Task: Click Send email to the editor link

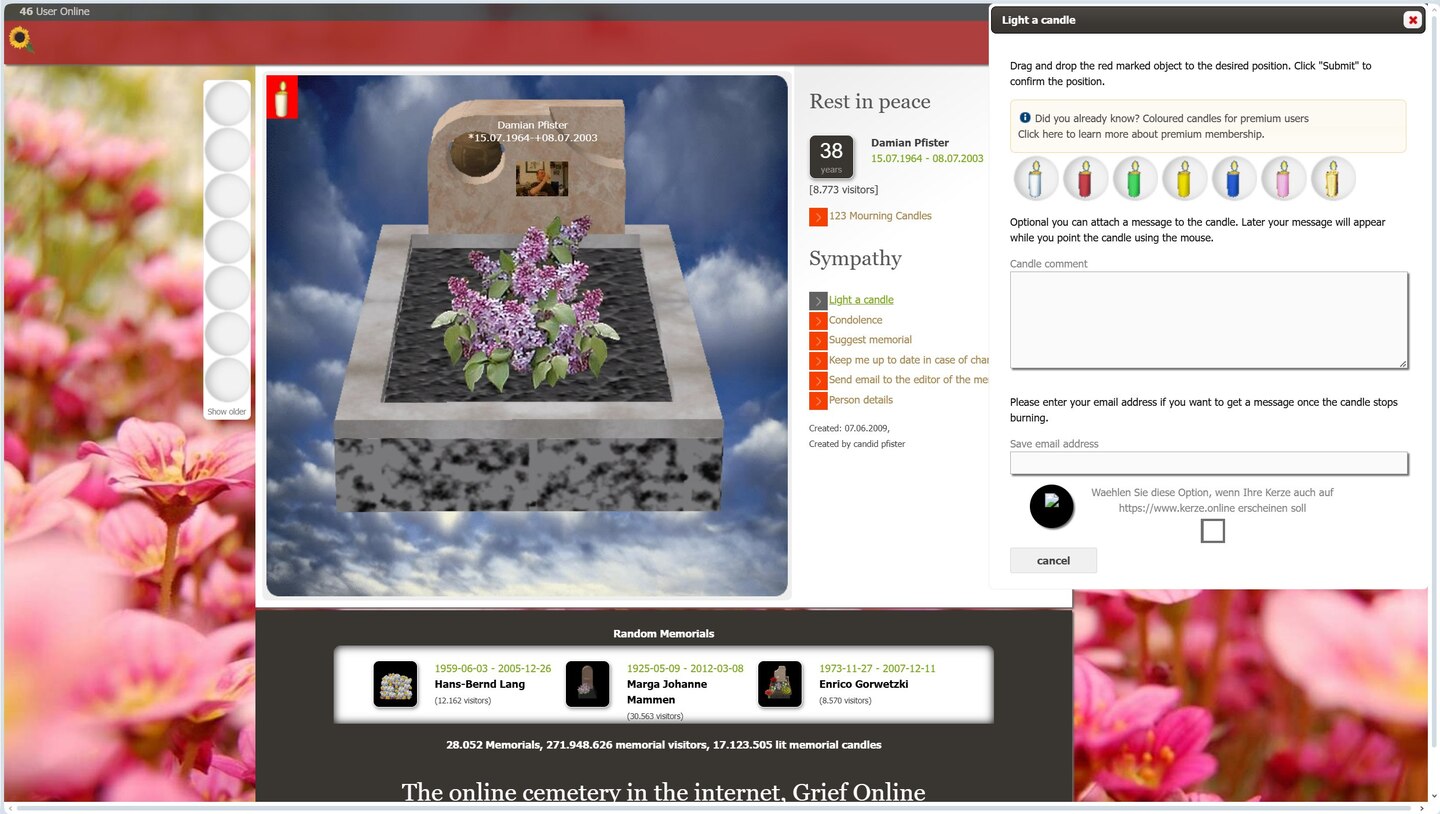Action: 908,380
